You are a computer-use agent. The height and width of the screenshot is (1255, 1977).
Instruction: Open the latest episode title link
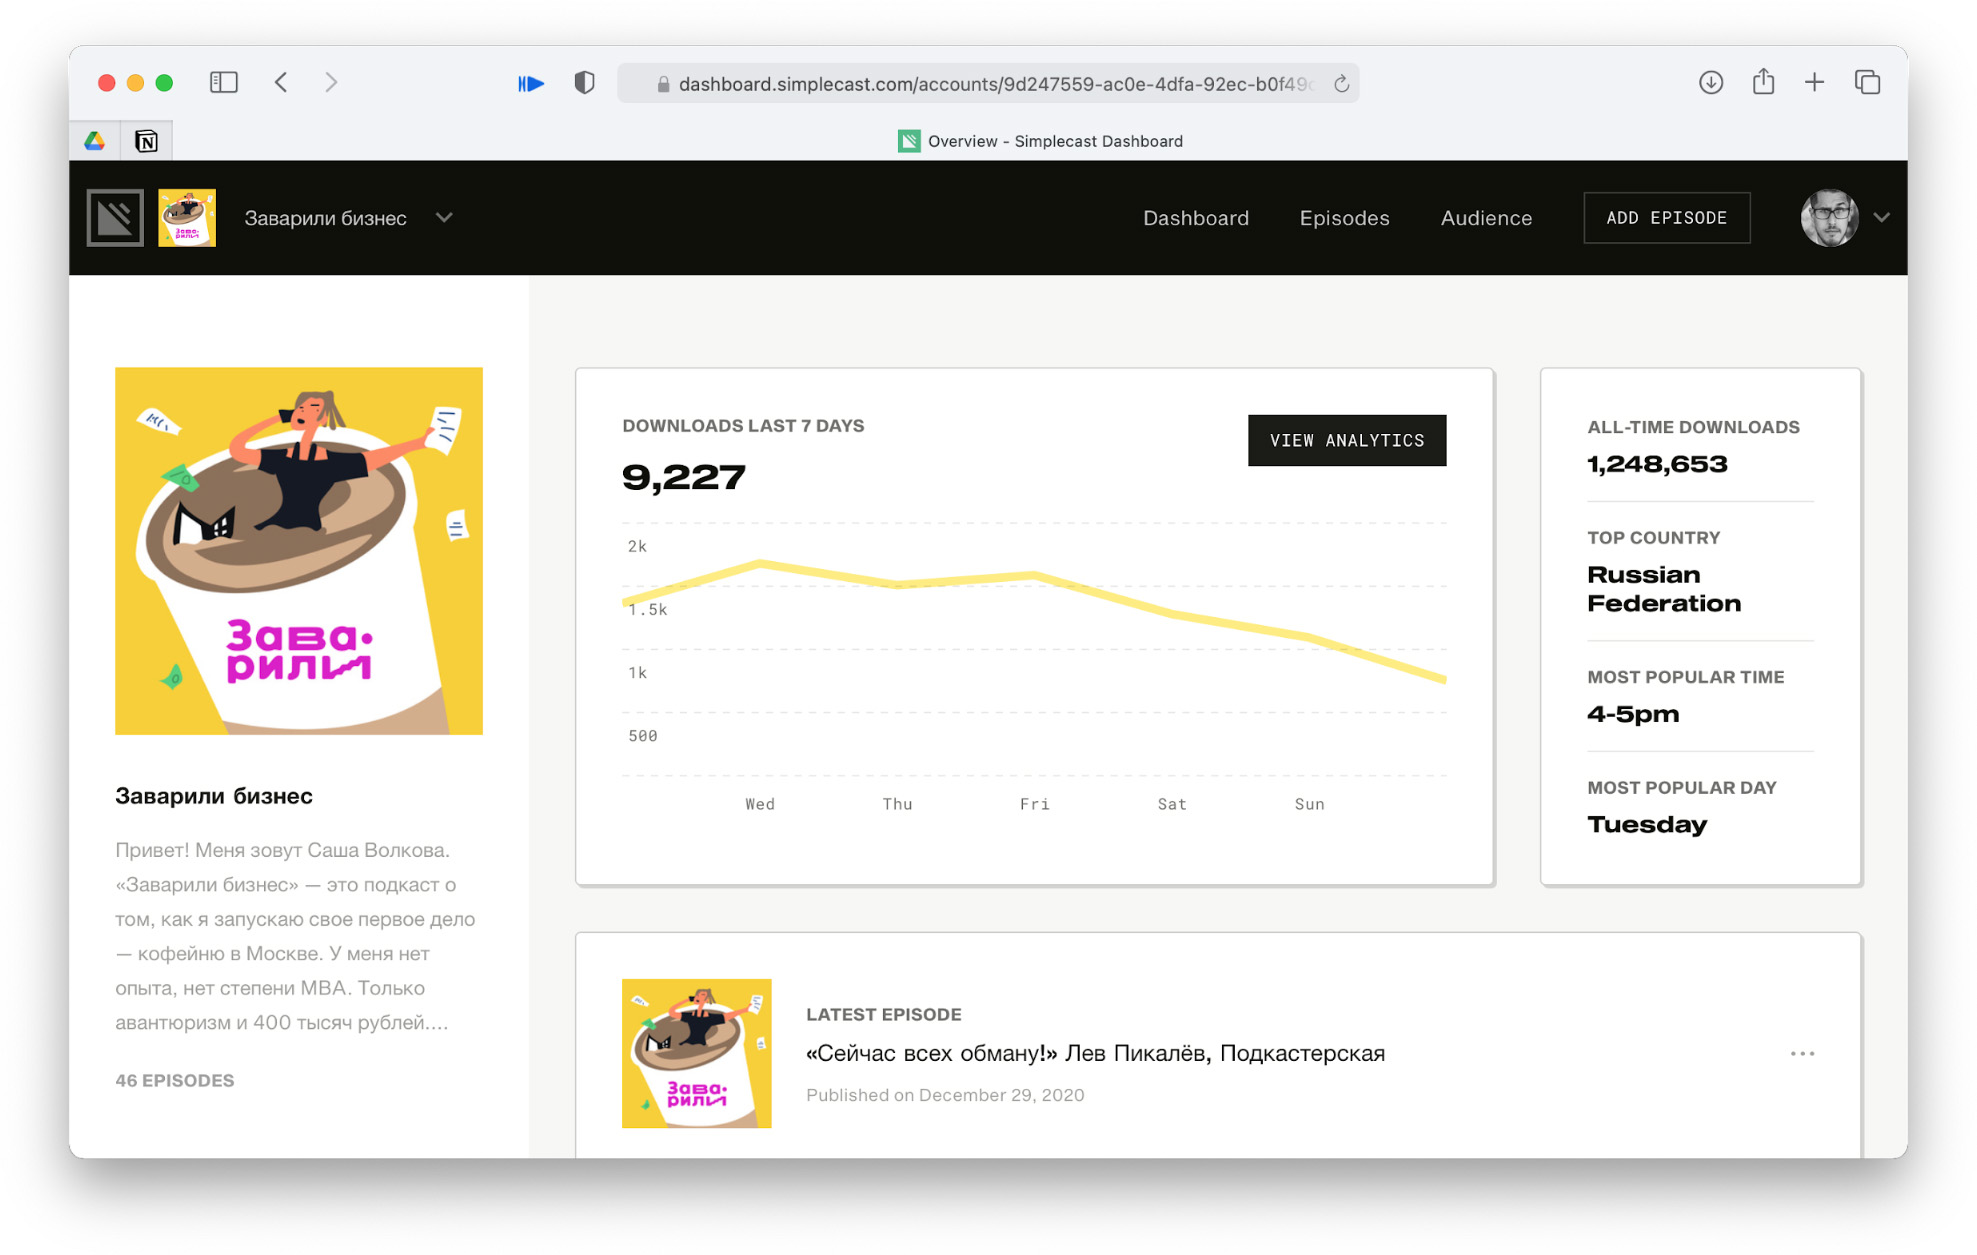tap(1095, 1053)
